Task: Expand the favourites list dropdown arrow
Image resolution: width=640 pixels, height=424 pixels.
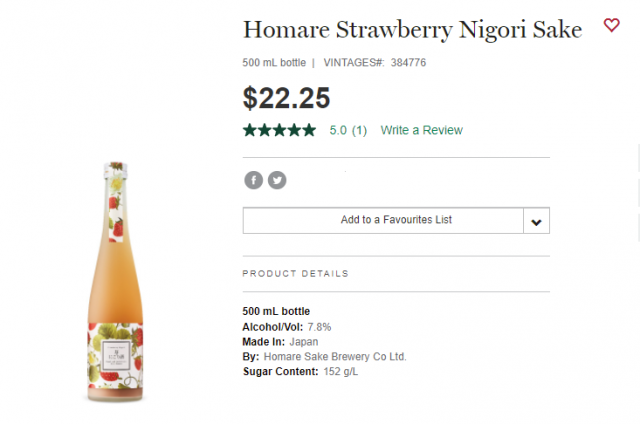Action: pyautogui.click(x=536, y=221)
